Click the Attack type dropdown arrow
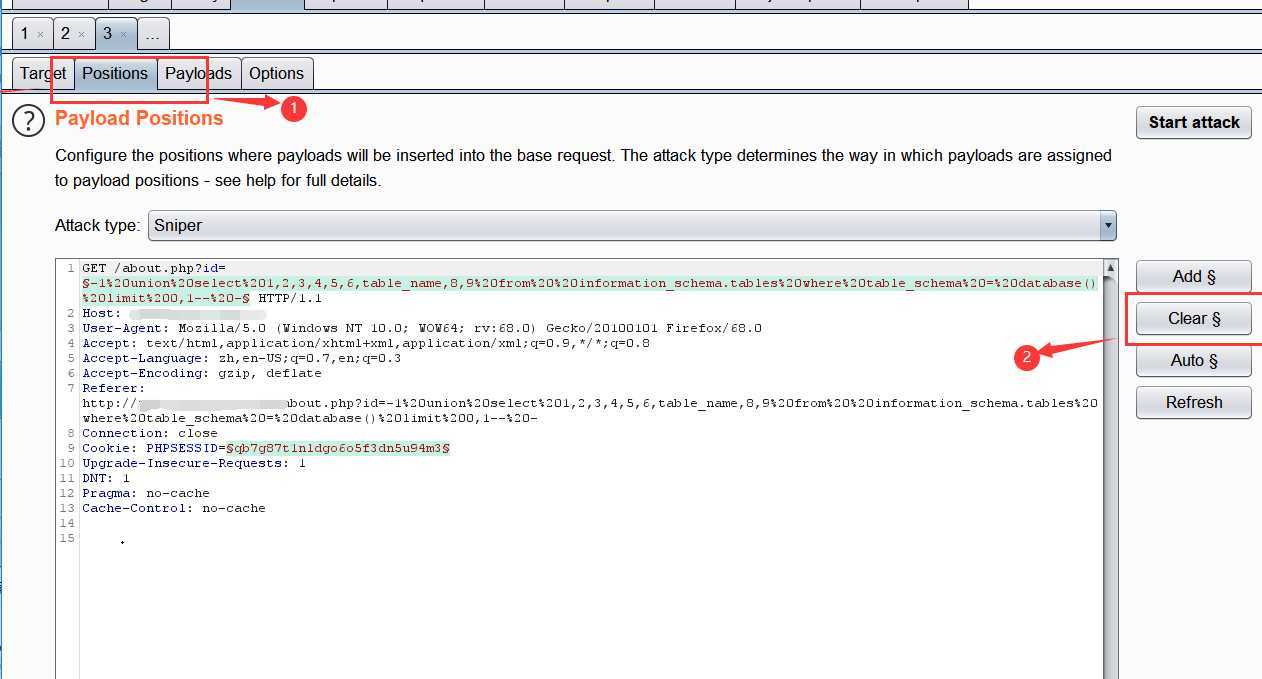1262x679 pixels. [x=1107, y=225]
